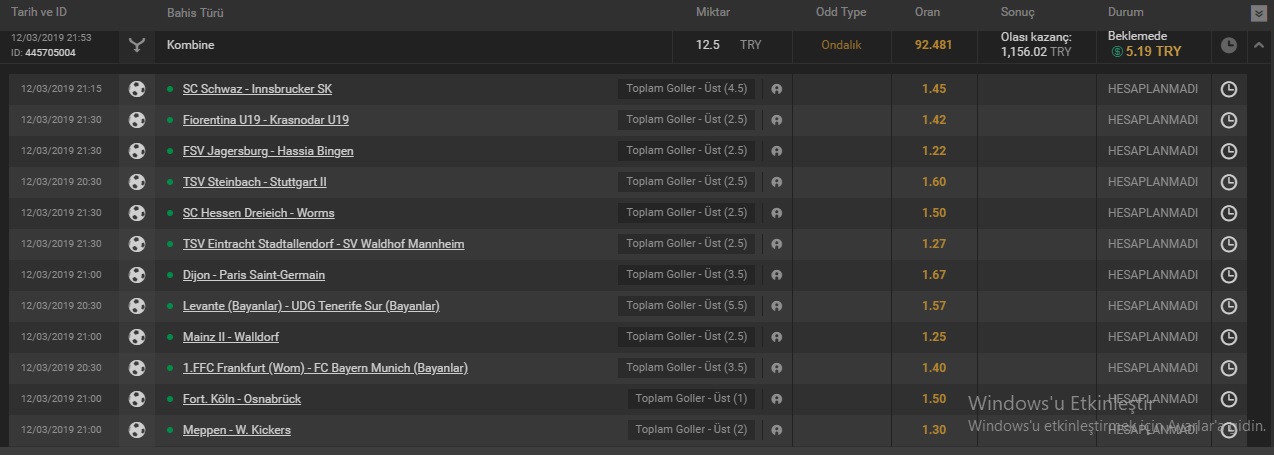Click soccer ball icon for Mainz II row
Viewport: 1274px width, 460px height.
coord(137,337)
